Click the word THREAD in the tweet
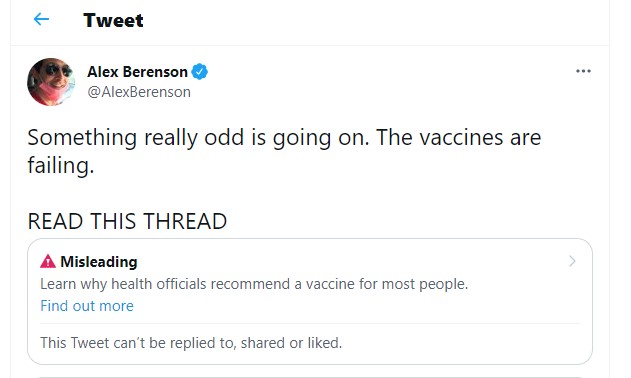This screenshot has width=631, height=378. coord(185,221)
